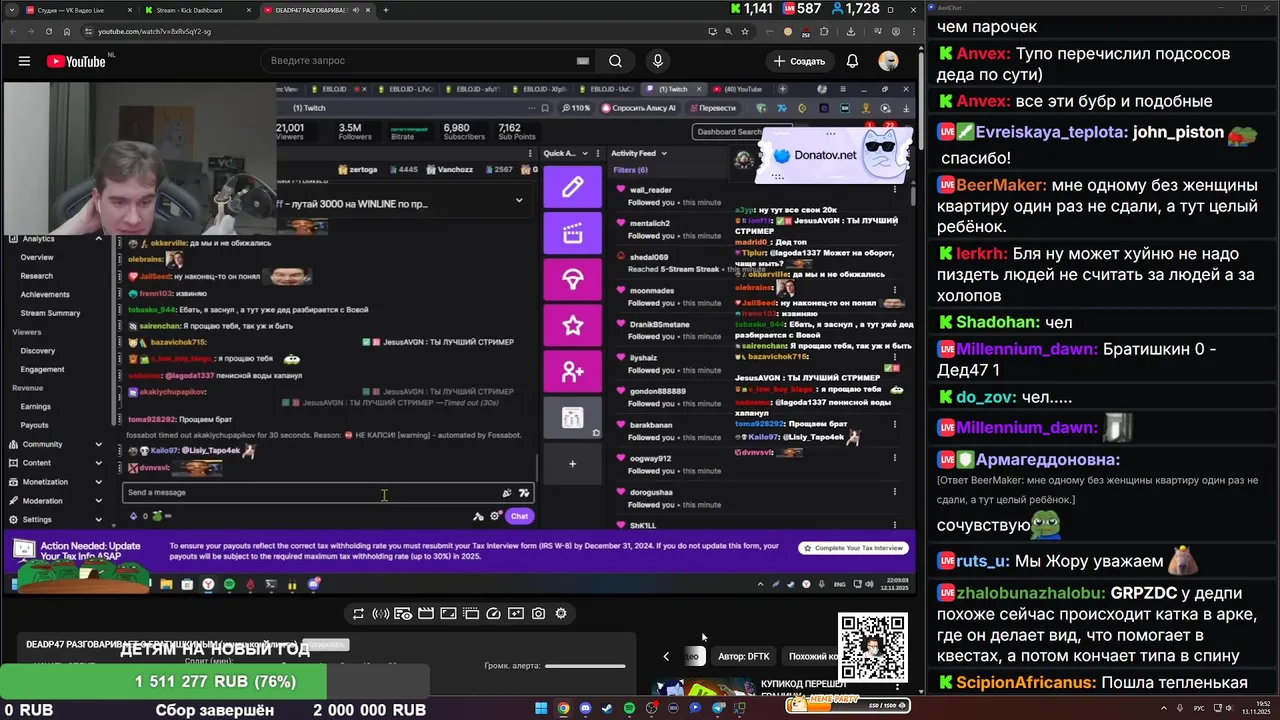Viewport: 1280px width, 720px height.
Task: Expand the stream title chevron
Action: tap(518, 200)
